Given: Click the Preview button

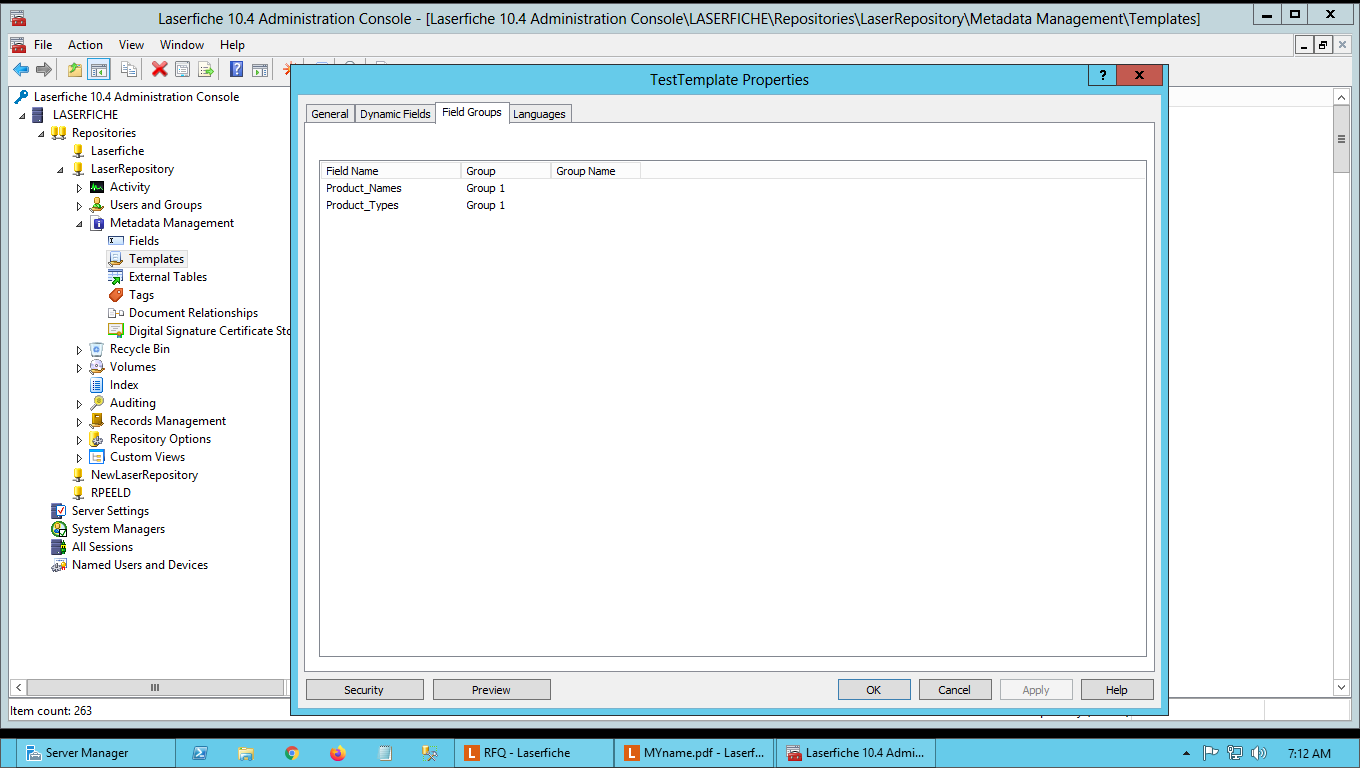Looking at the screenshot, I should pos(491,690).
